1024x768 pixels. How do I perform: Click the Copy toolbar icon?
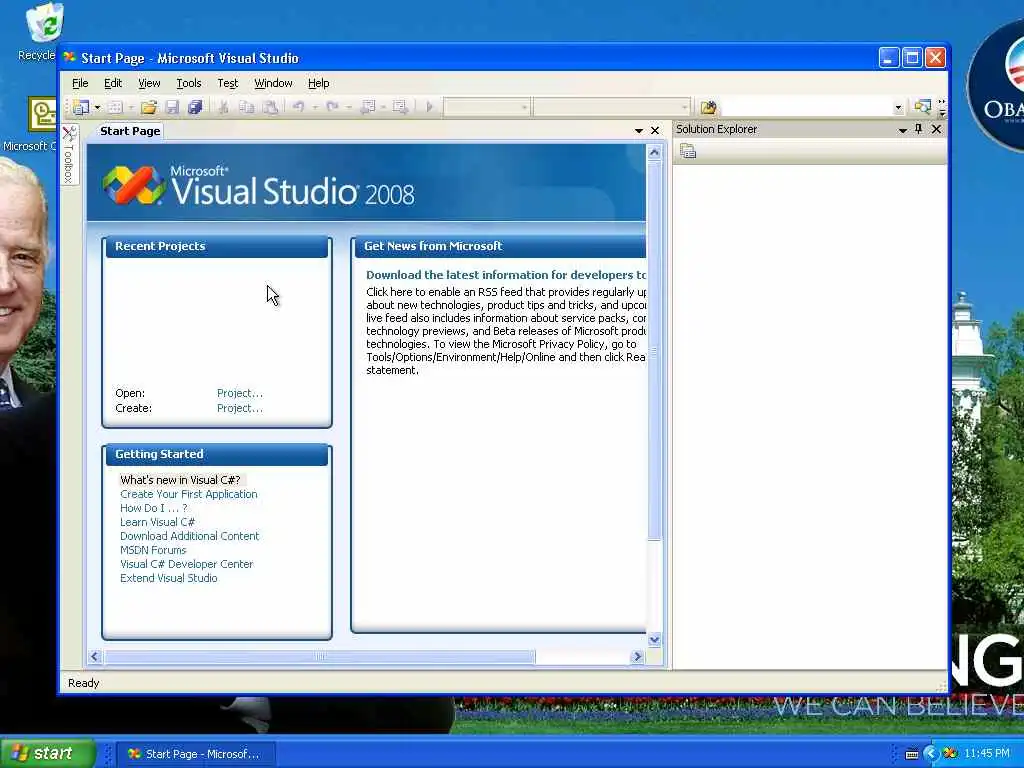246,107
